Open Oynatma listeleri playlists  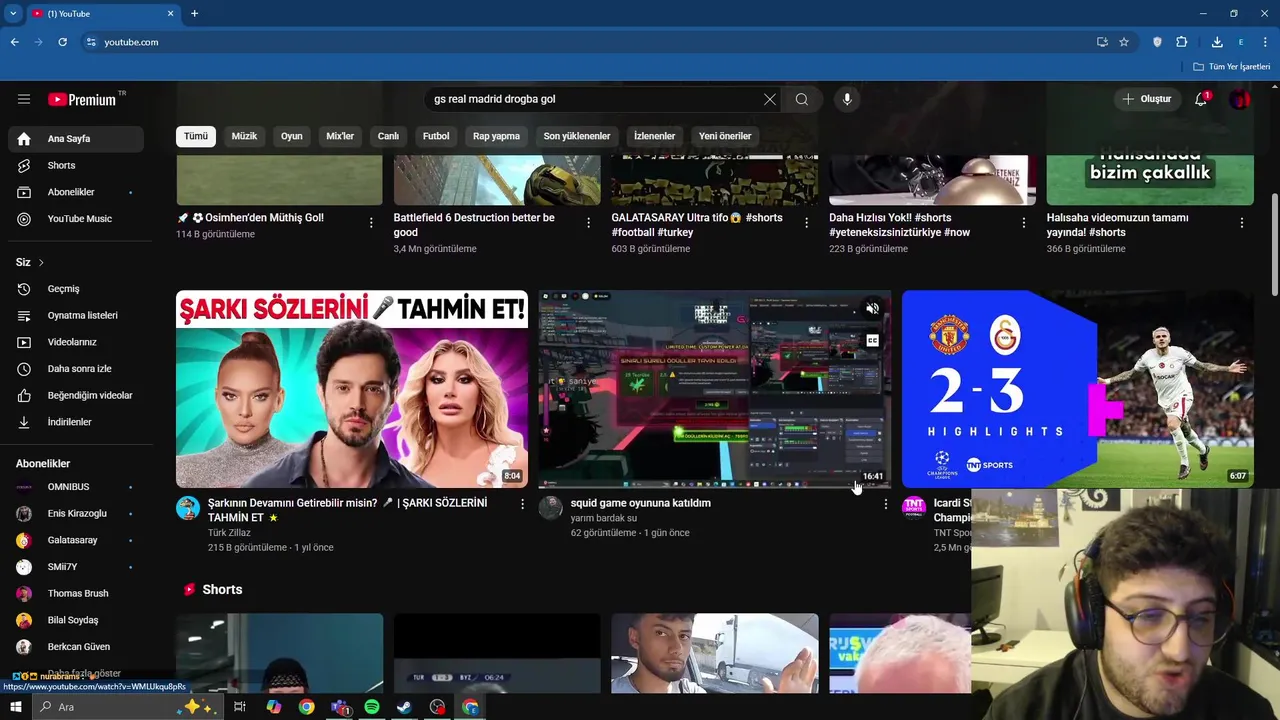[x=76, y=315]
